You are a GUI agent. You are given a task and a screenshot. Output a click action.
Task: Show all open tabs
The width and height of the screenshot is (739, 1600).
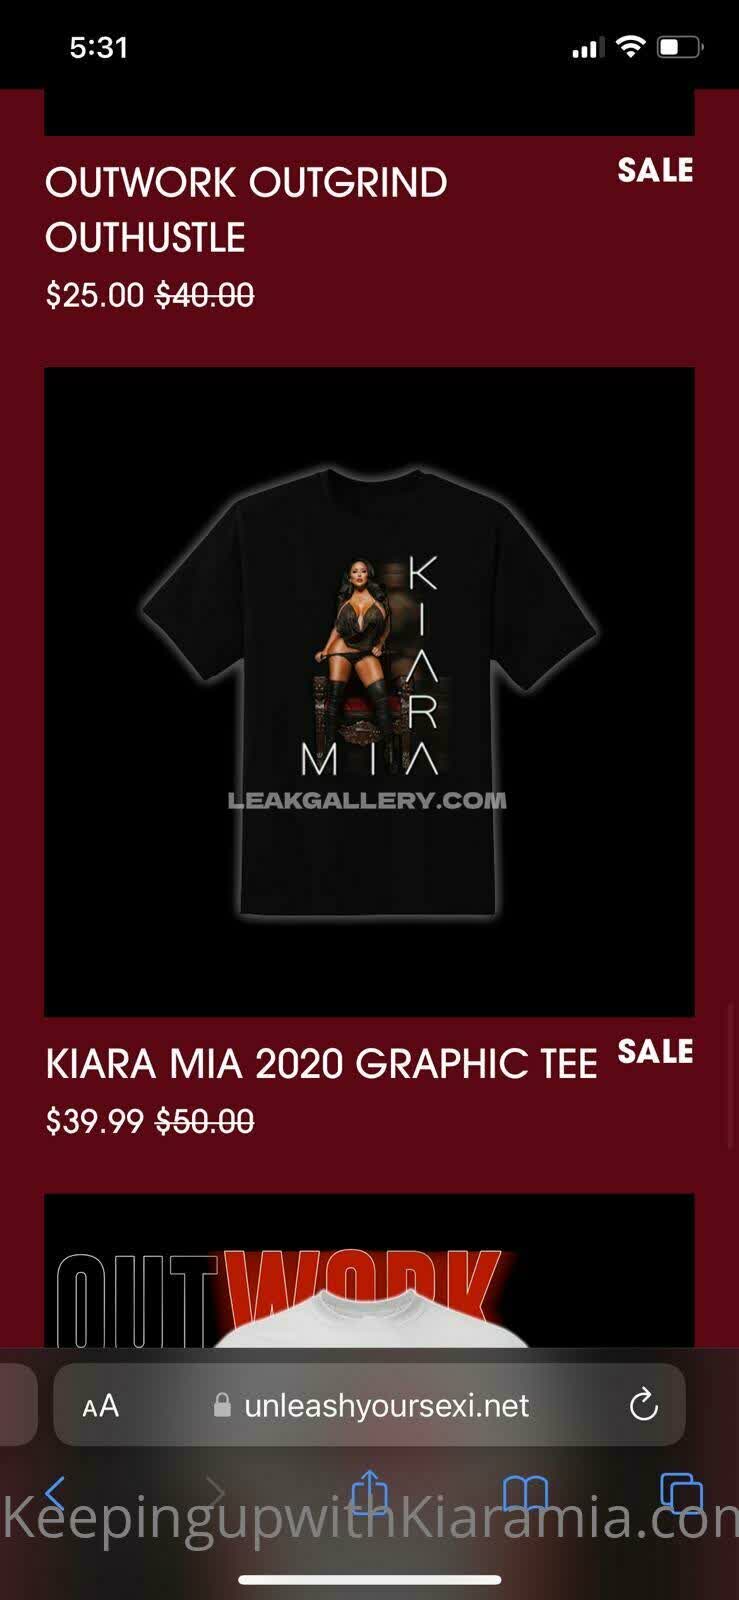point(681,1494)
